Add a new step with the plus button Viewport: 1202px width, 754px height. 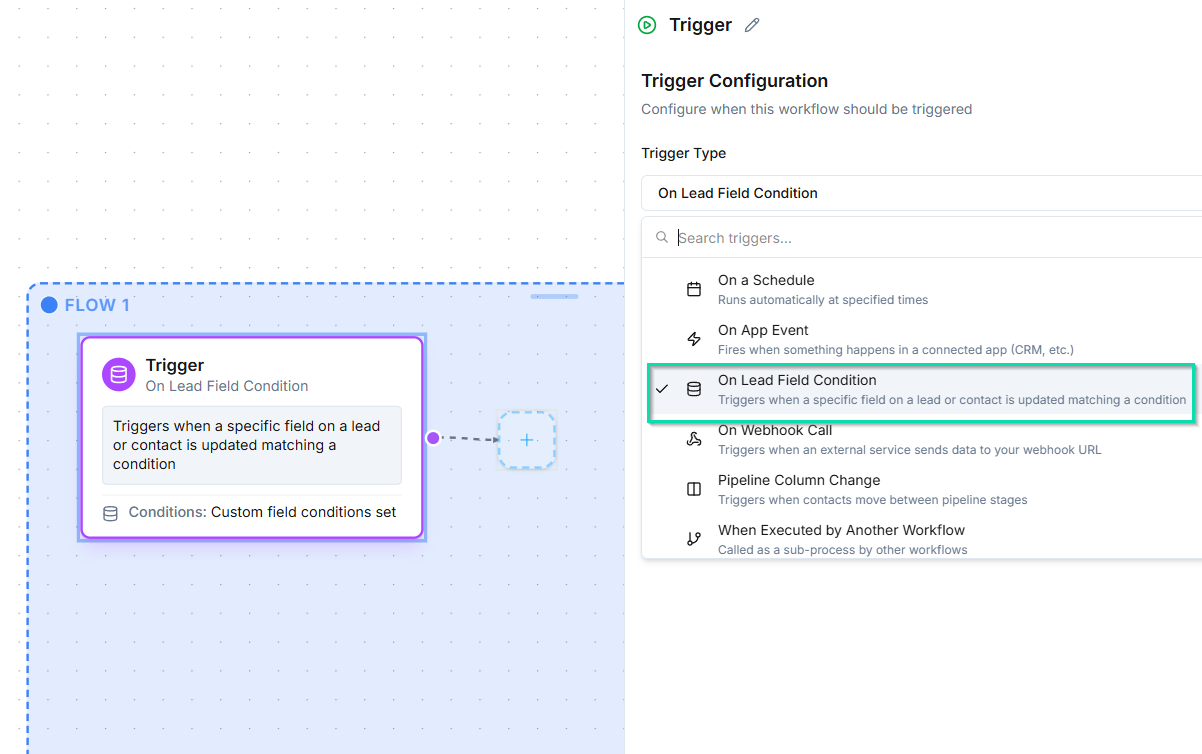coord(527,440)
